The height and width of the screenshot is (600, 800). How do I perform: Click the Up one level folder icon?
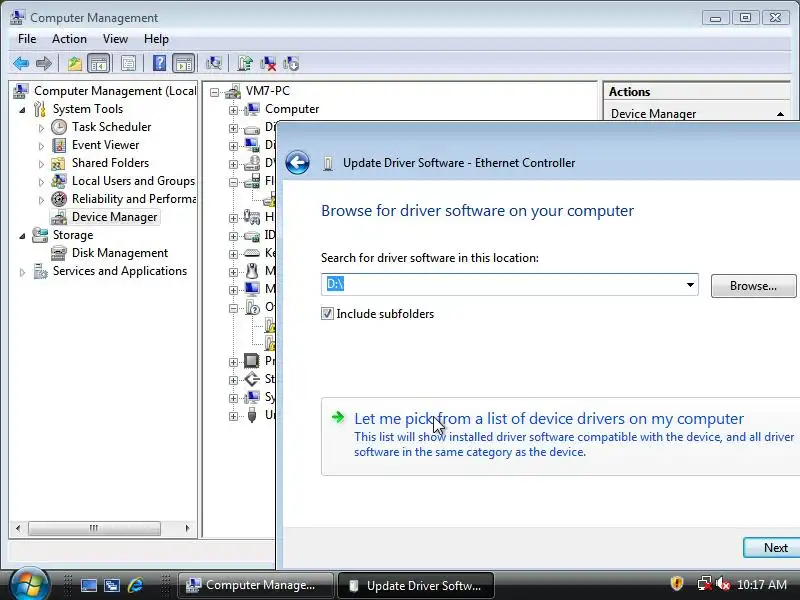click(x=75, y=64)
